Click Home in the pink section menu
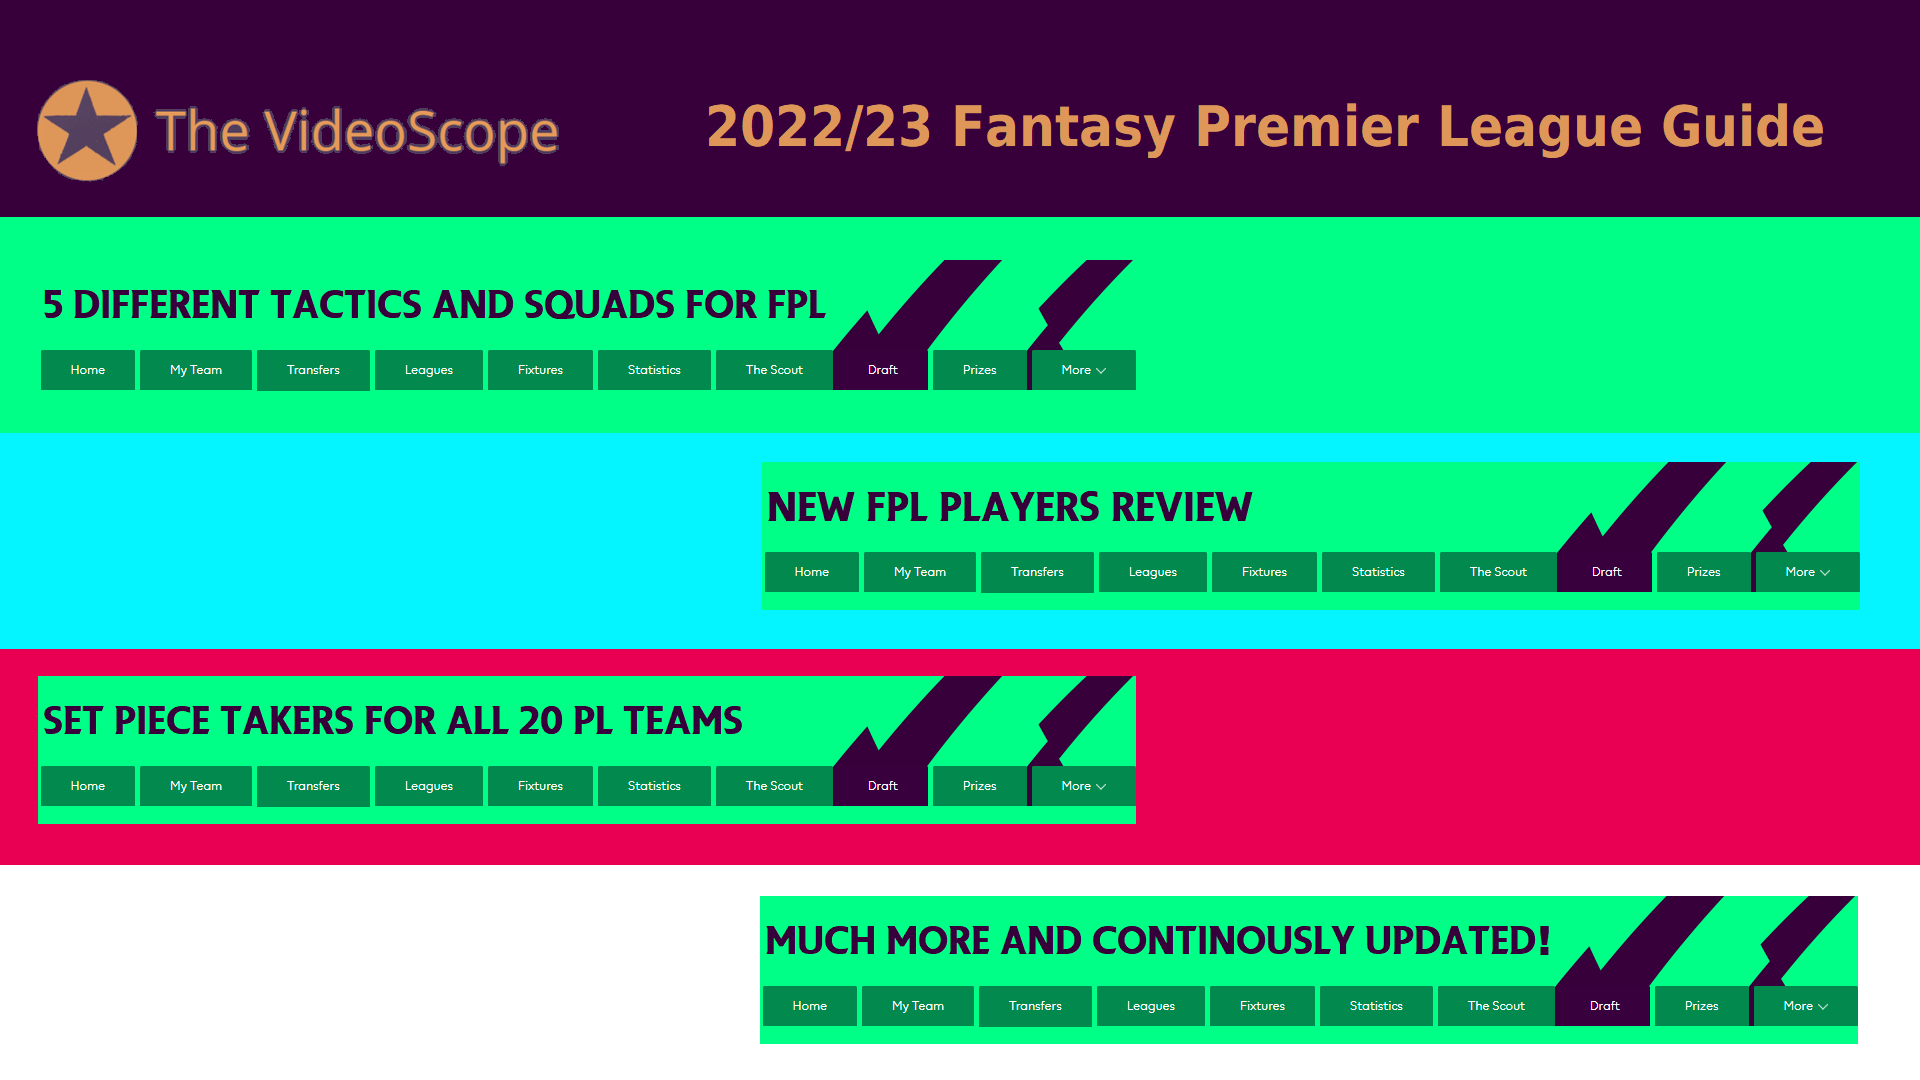This screenshot has width=1920, height=1080. [87, 786]
